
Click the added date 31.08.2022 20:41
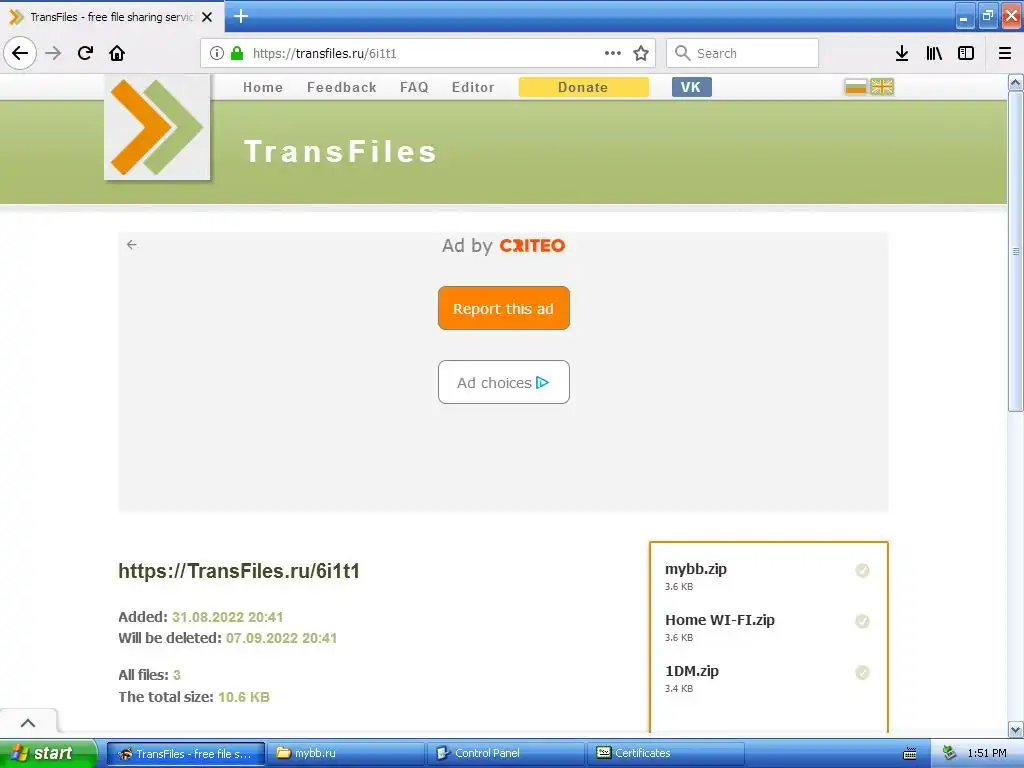coord(227,617)
